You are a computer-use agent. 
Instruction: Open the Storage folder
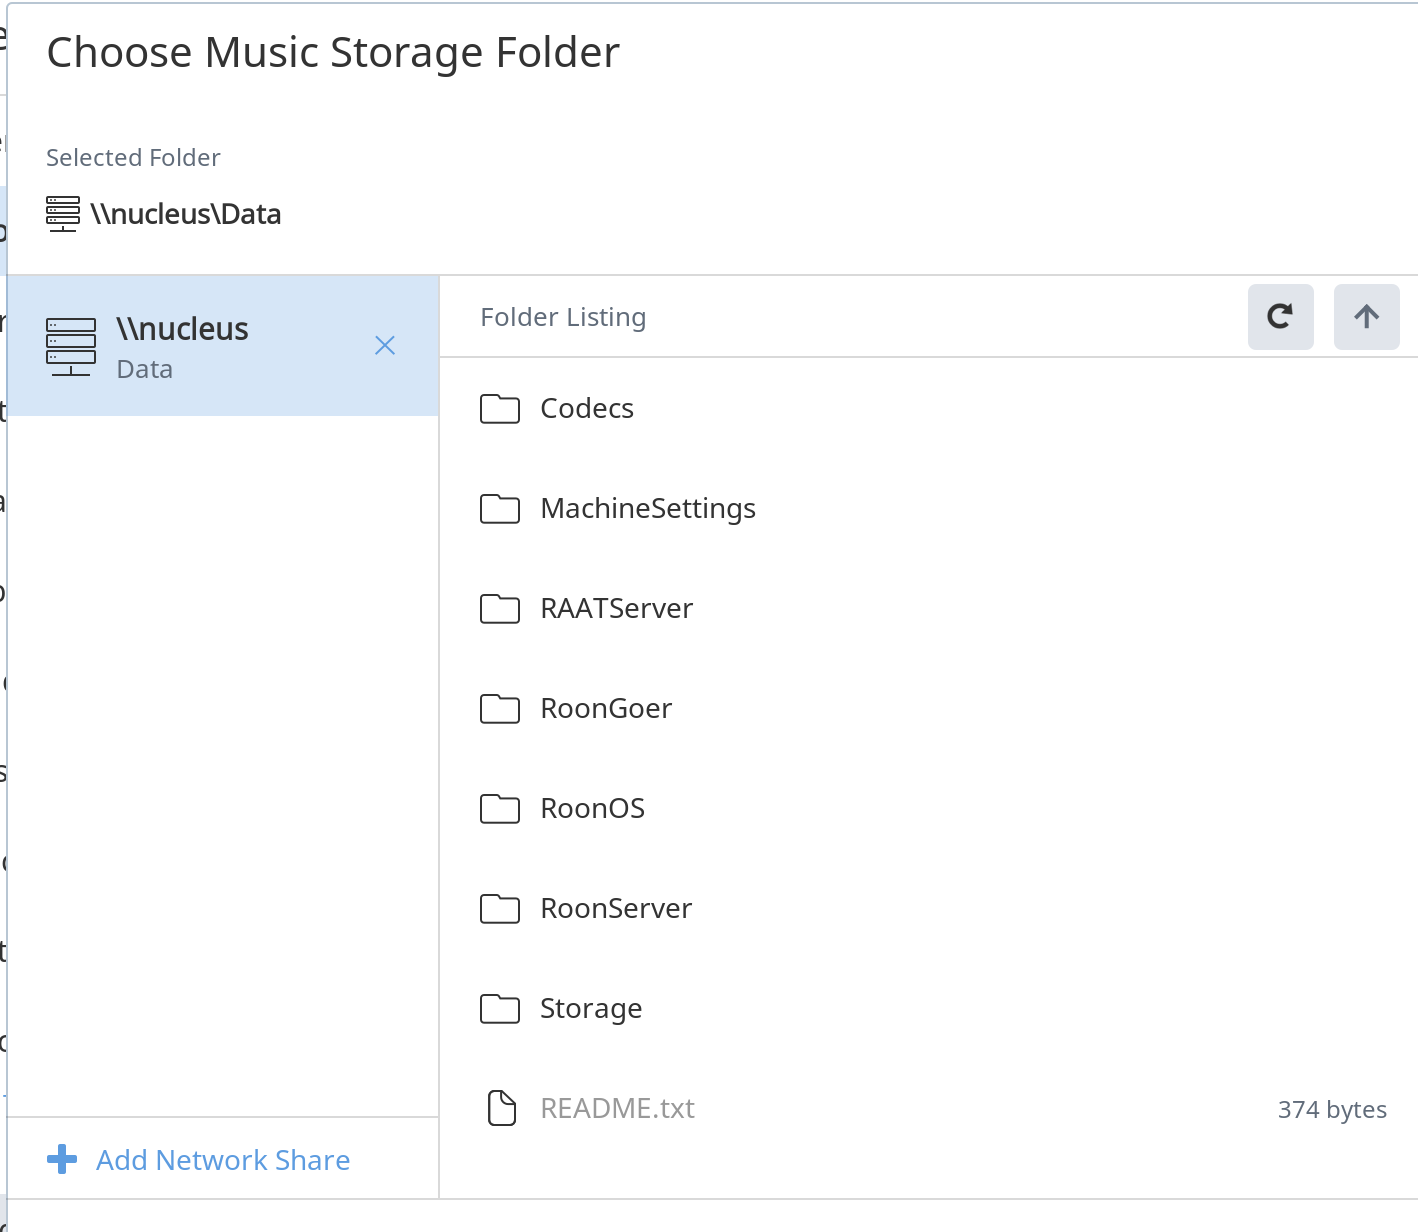590,1009
